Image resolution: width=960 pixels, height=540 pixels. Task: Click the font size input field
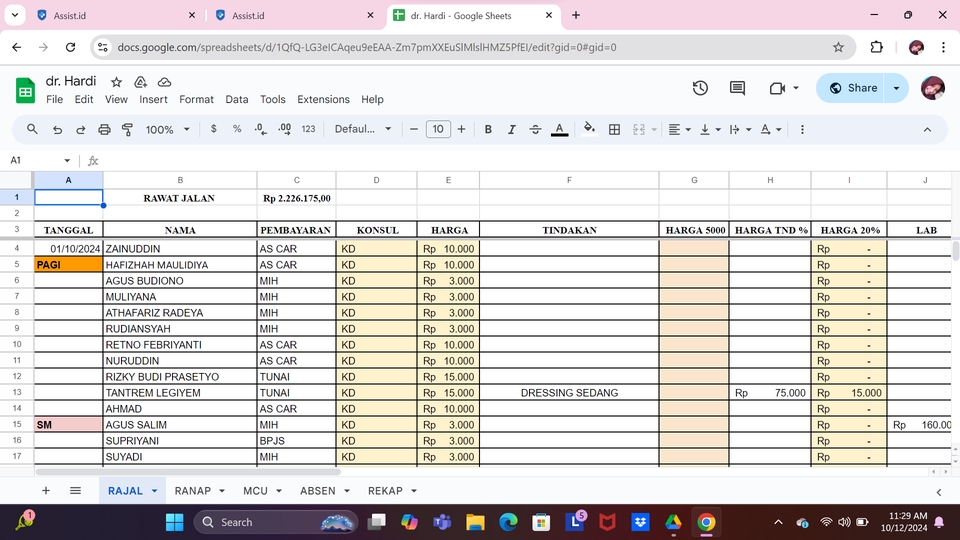click(438, 129)
